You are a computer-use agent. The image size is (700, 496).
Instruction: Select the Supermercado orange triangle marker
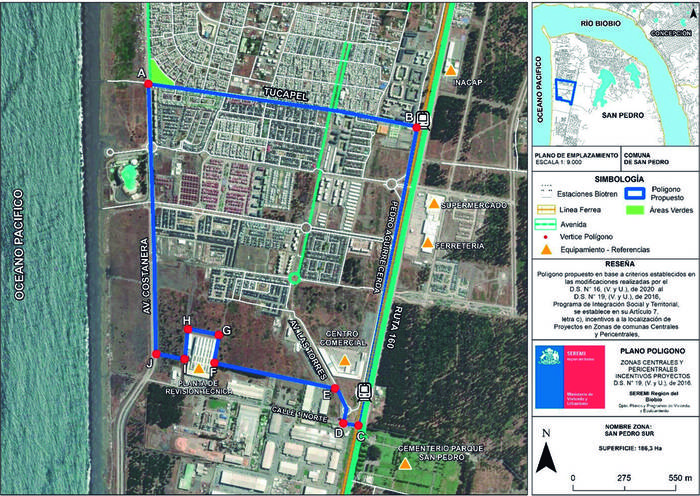433,204
